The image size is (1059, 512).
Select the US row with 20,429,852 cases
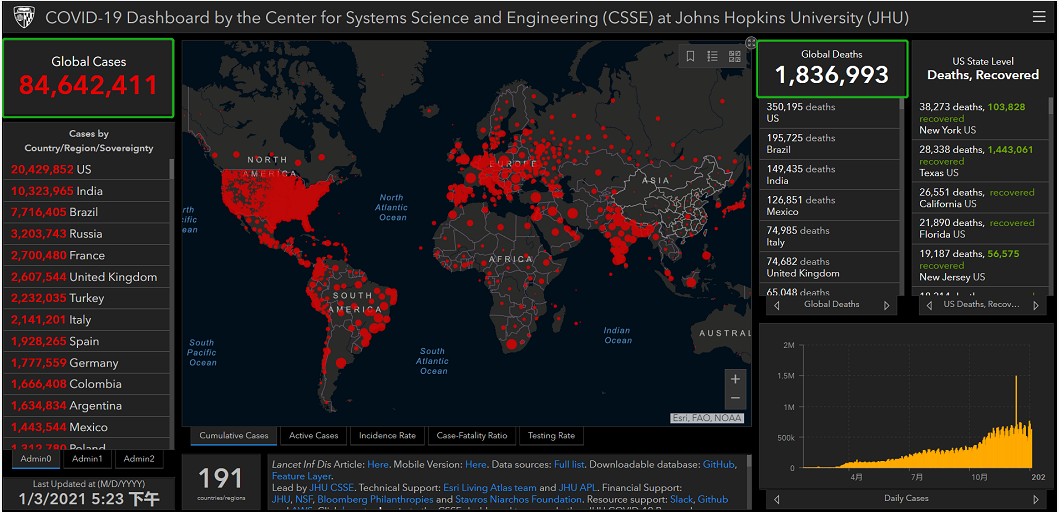point(86,170)
